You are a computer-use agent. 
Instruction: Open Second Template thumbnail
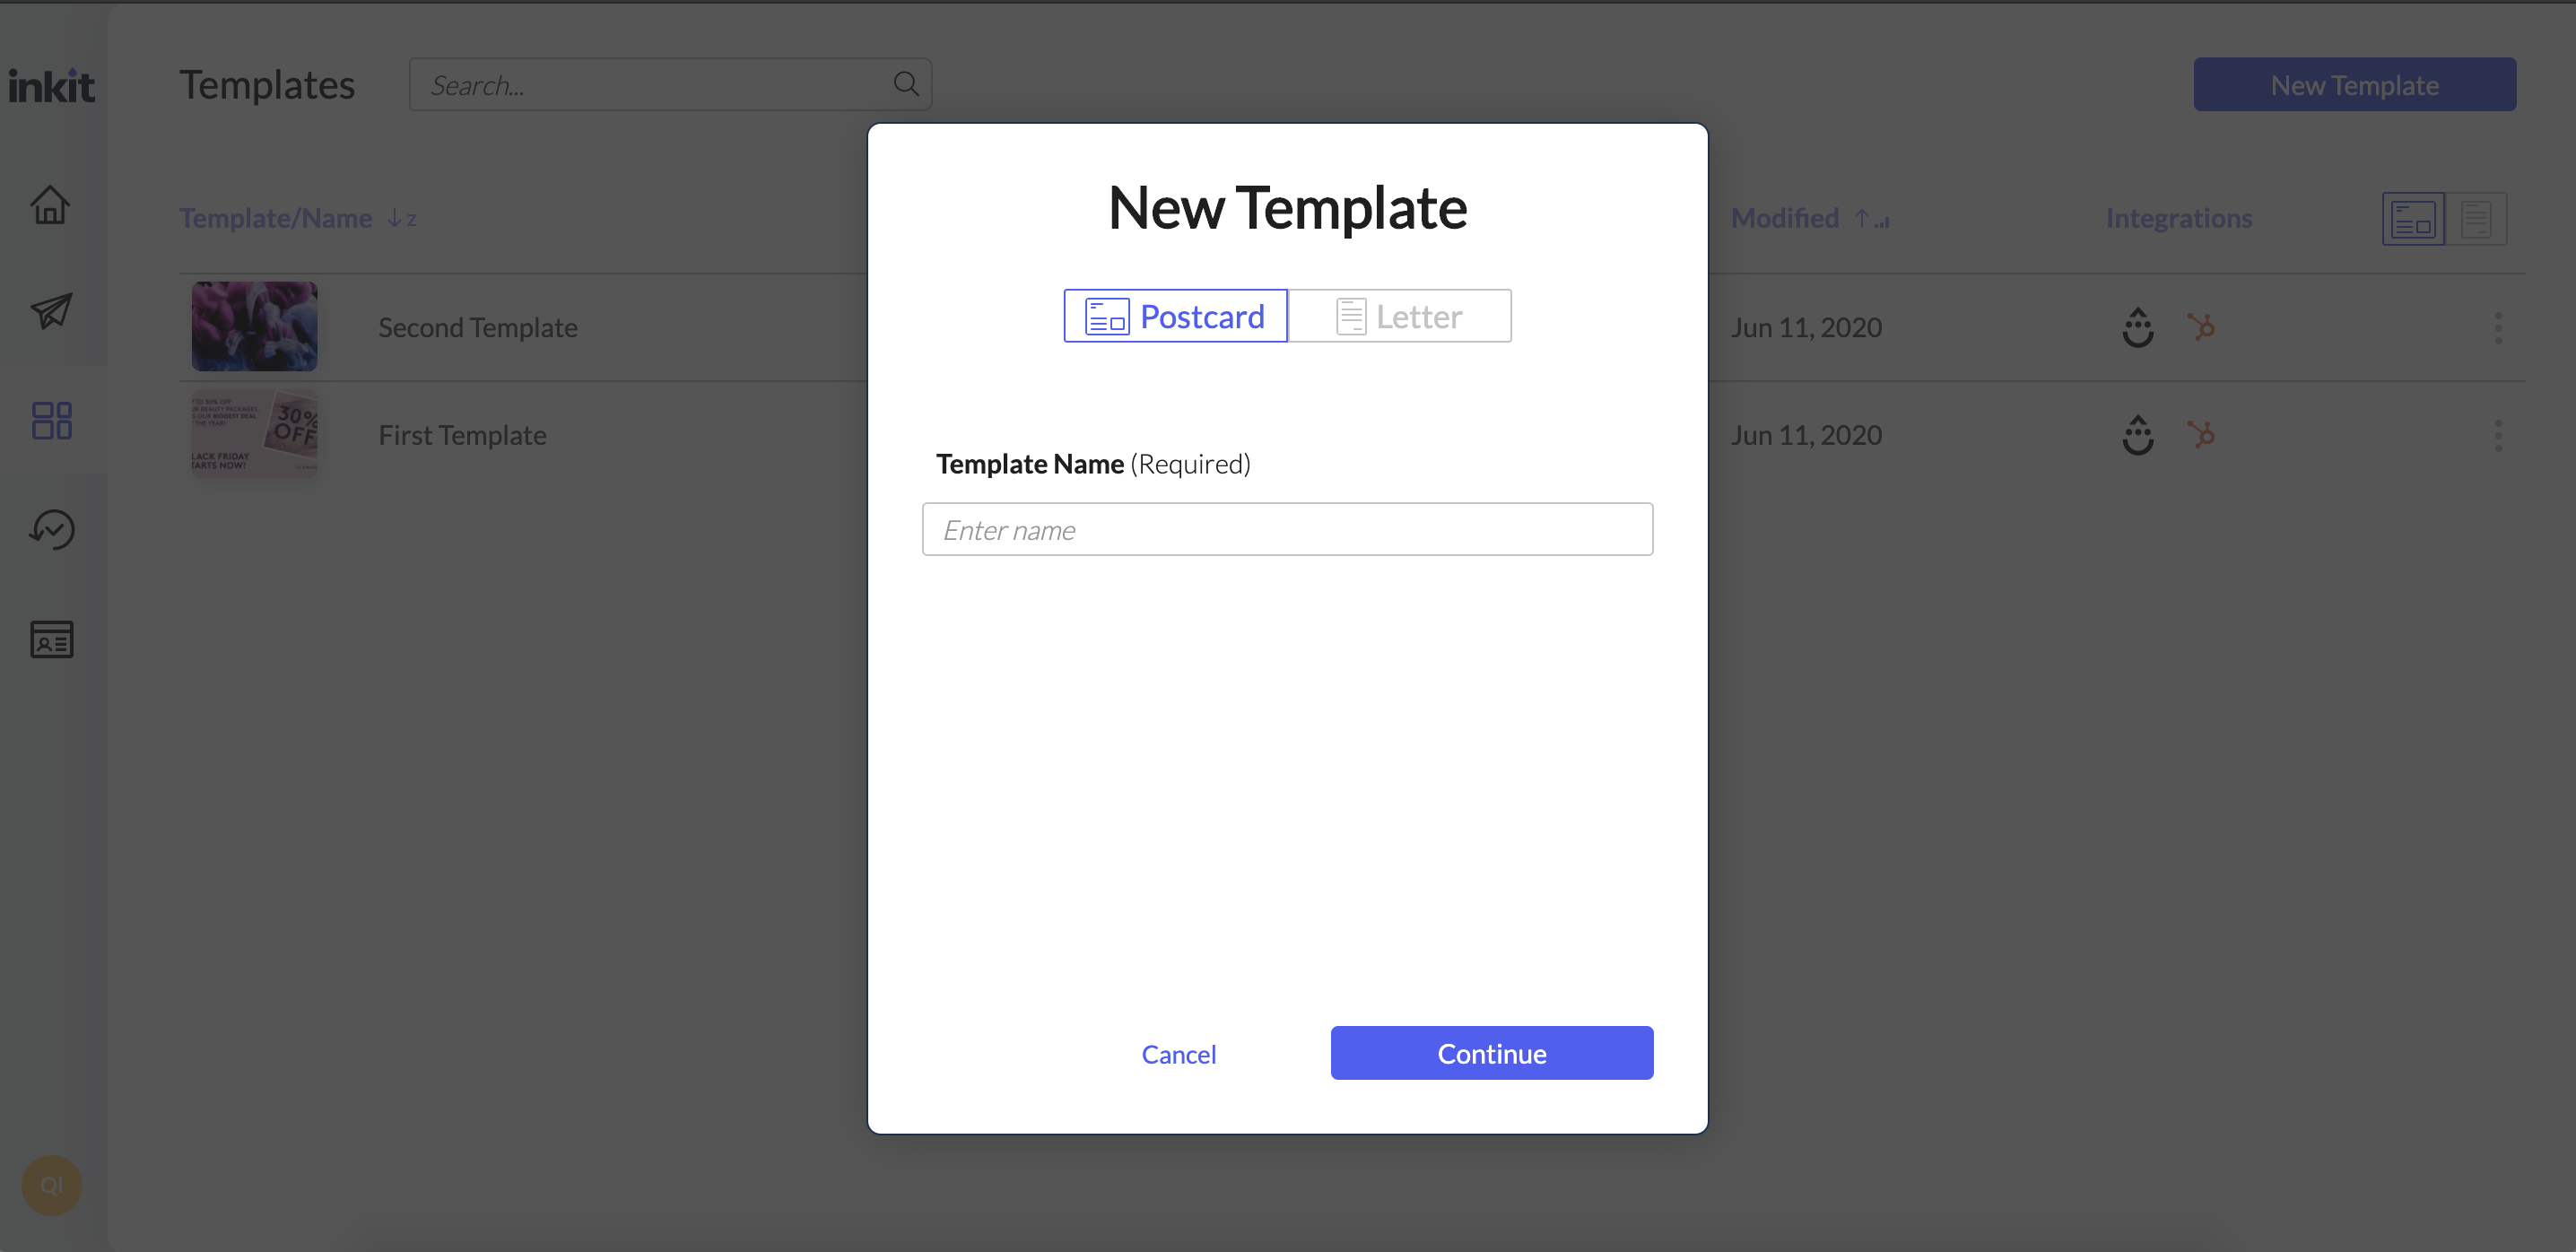click(254, 327)
